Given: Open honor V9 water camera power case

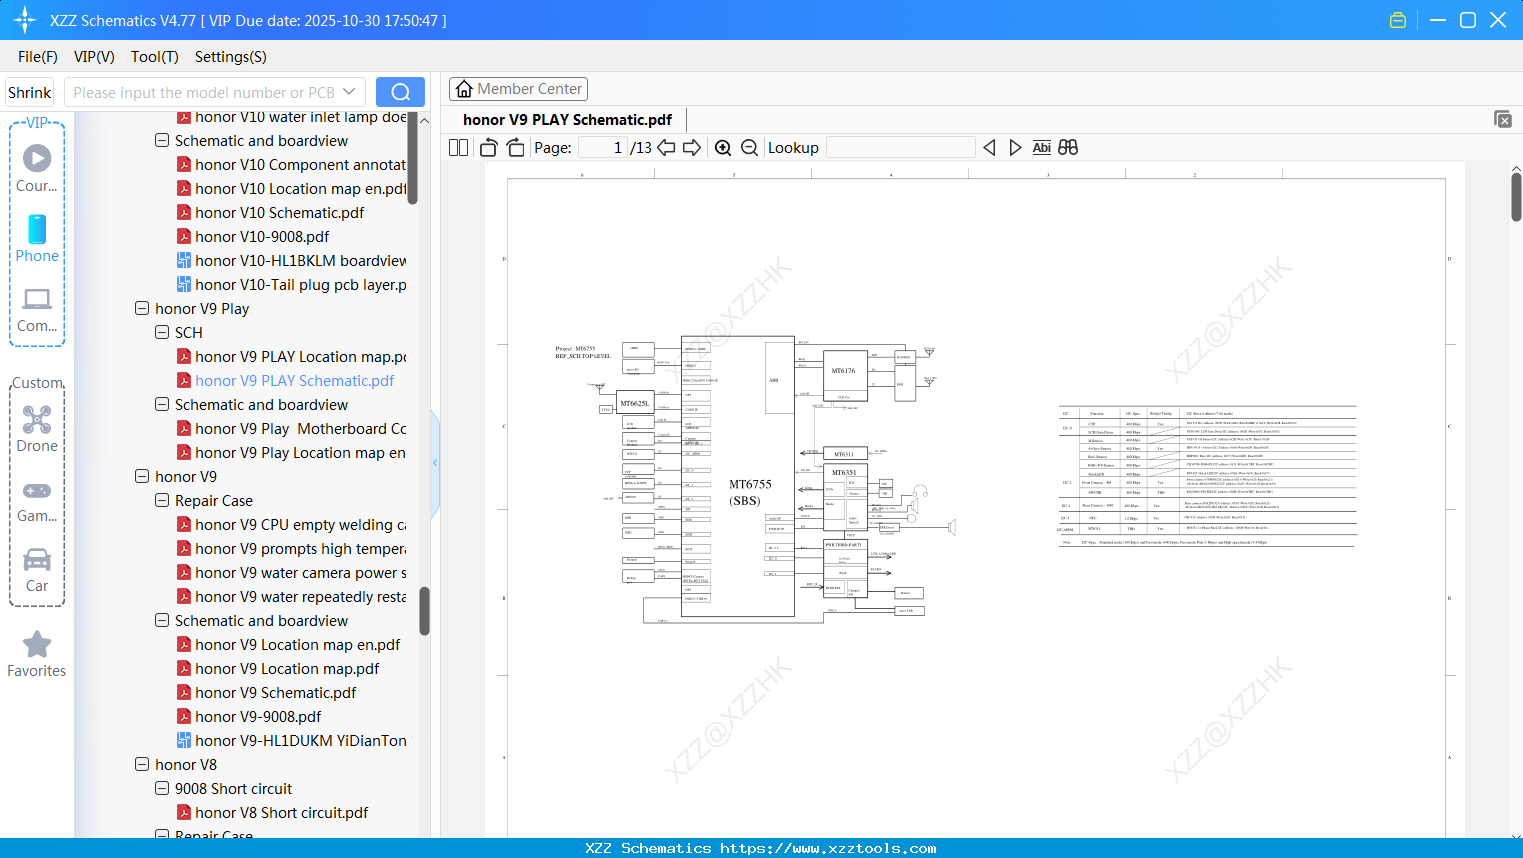Looking at the screenshot, I should 291,573.
